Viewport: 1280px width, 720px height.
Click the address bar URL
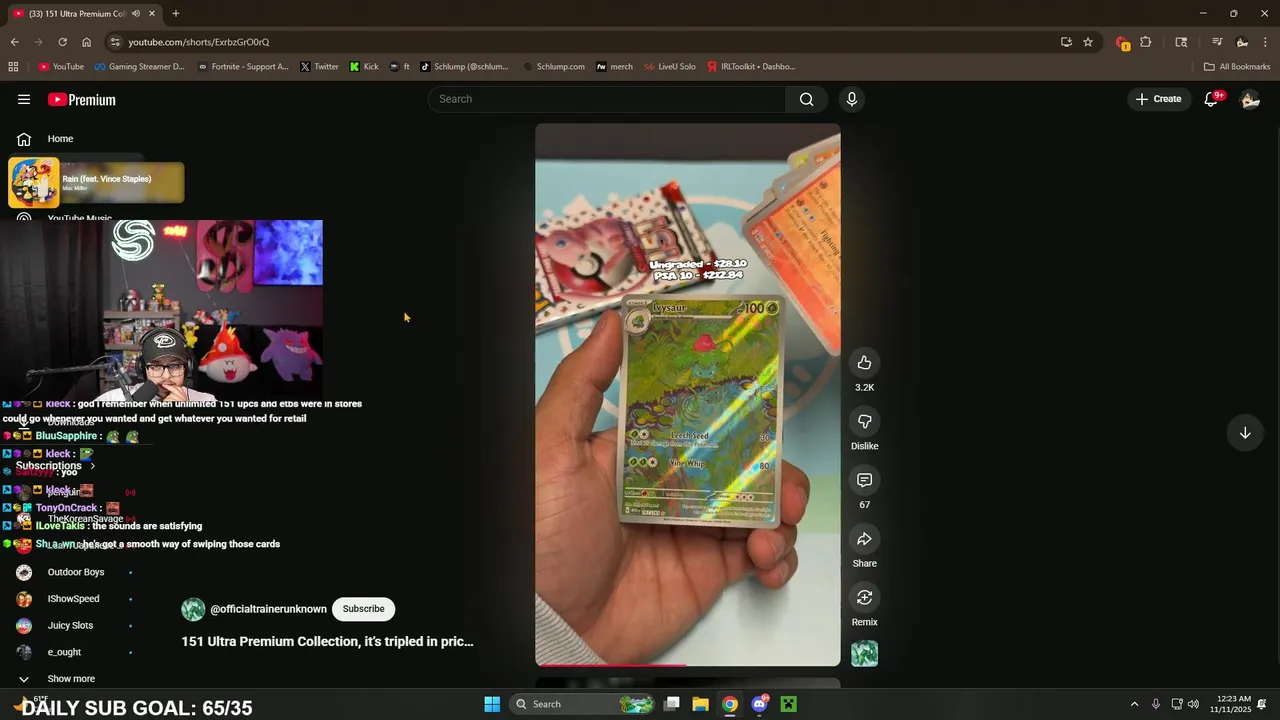[x=198, y=42]
